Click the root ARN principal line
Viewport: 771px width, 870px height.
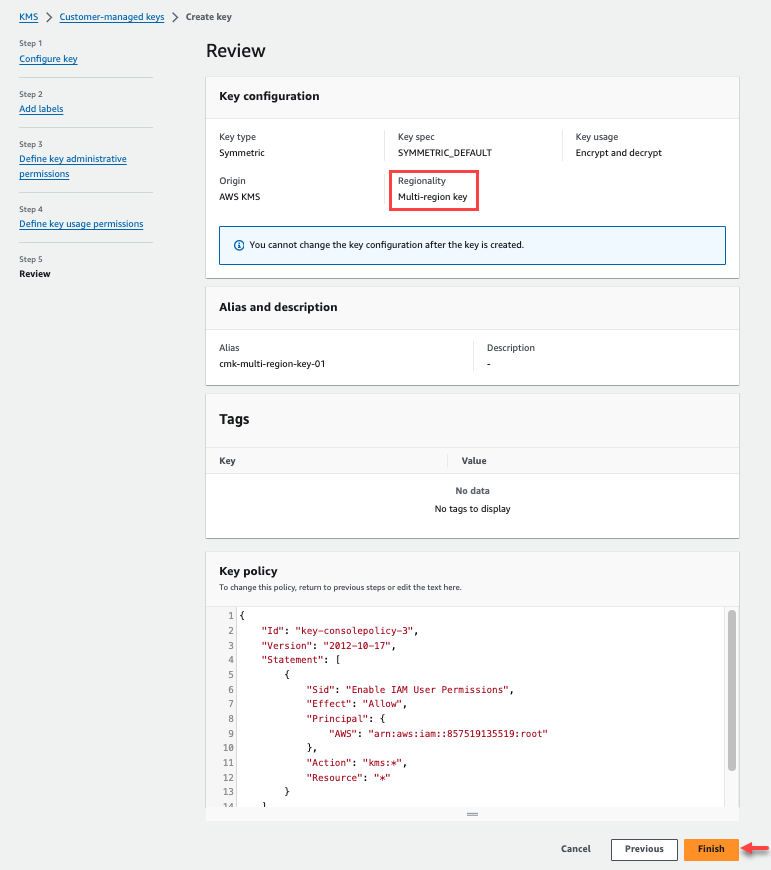(x=438, y=734)
